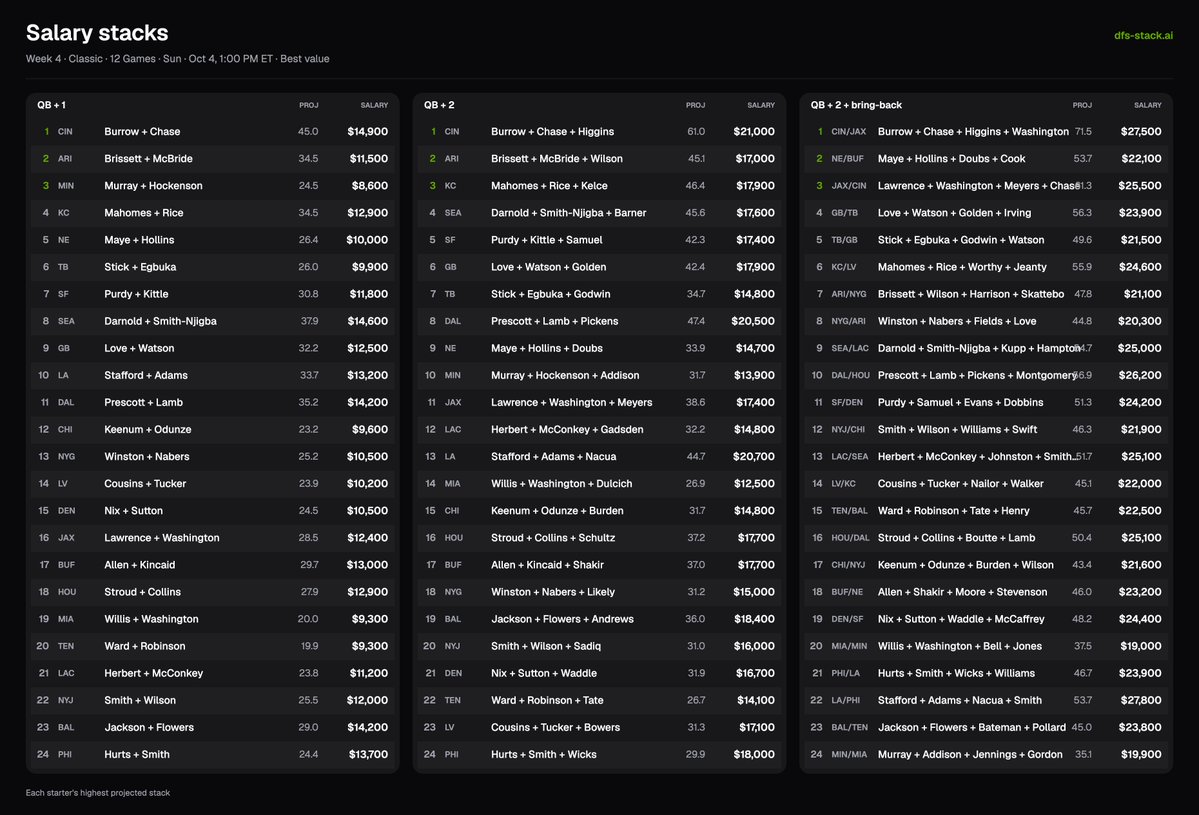Viewport: 1199px width, 815px height.
Task: Click the "Purdy + Kittle + Samuel" stack
Action: click(547, 240)
